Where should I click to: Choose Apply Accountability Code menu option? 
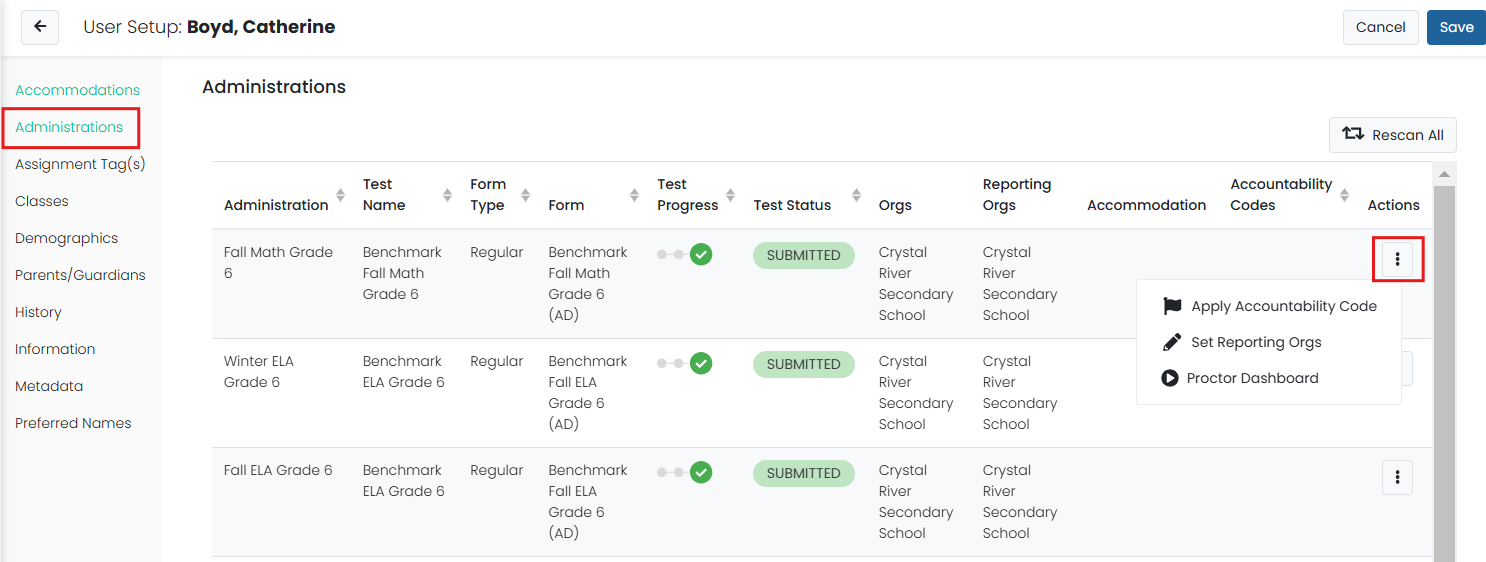click(x=1269, y=306)
